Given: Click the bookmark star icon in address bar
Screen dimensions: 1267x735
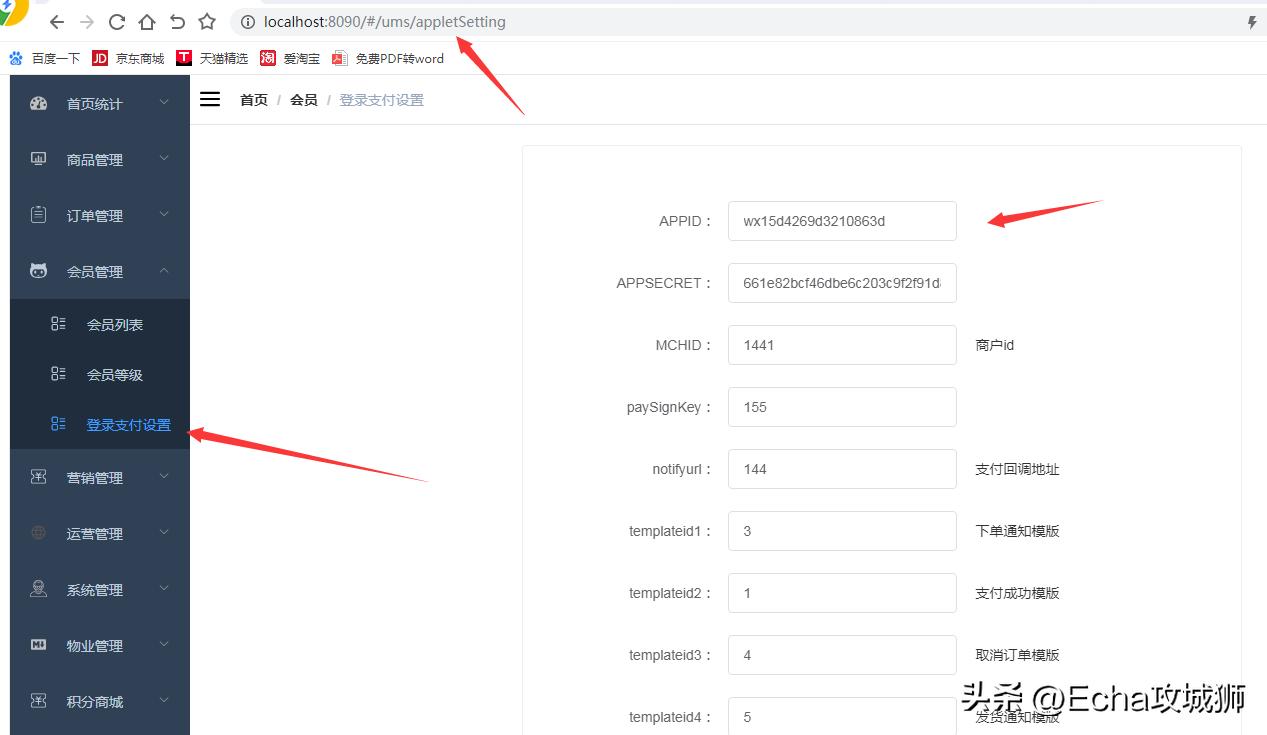Looking at the screenshot, I should click(x=206, y=21).
